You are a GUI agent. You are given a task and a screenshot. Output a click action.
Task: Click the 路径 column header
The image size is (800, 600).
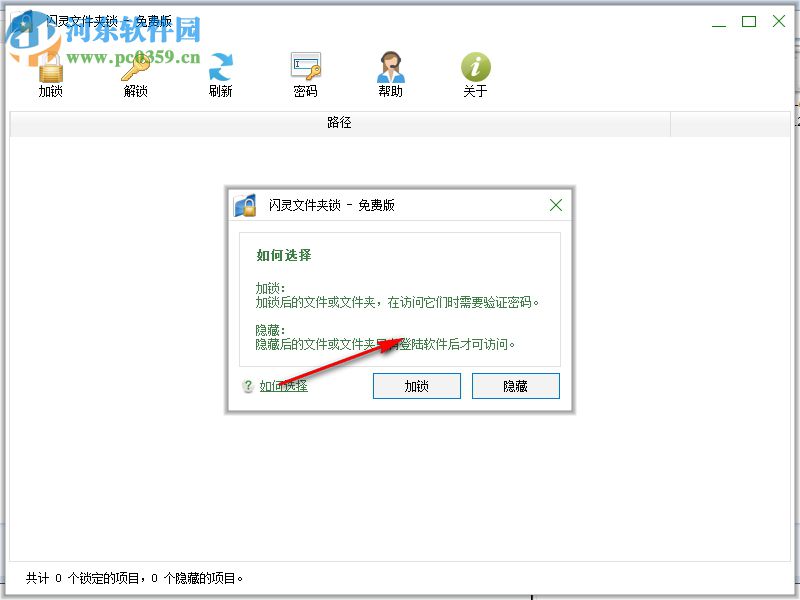coord(340,123)
